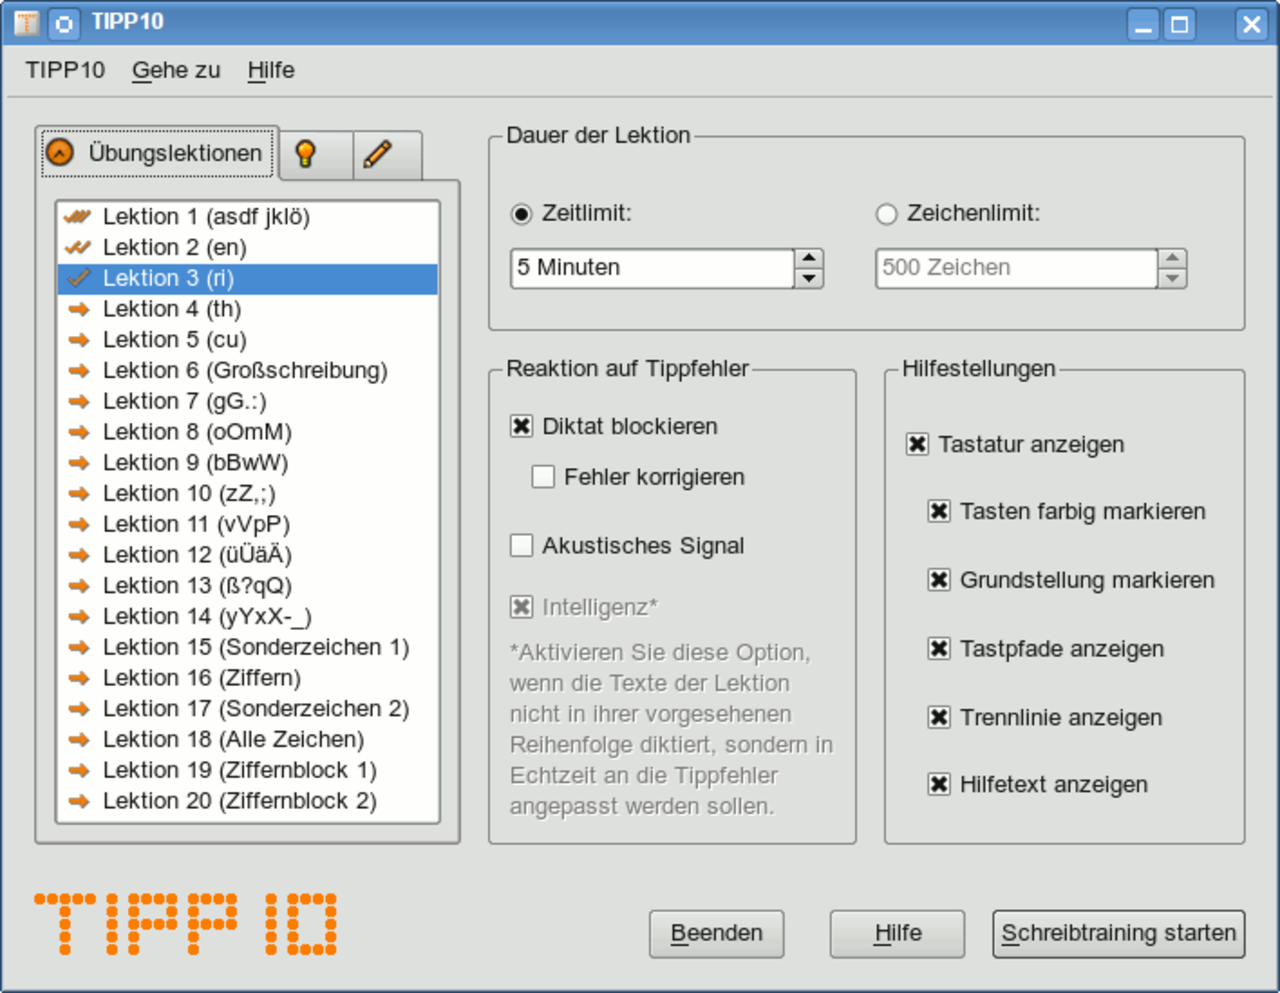Open the Gehe zu menu
Screen dimensions: 1280x993
(x=176, y=70)
